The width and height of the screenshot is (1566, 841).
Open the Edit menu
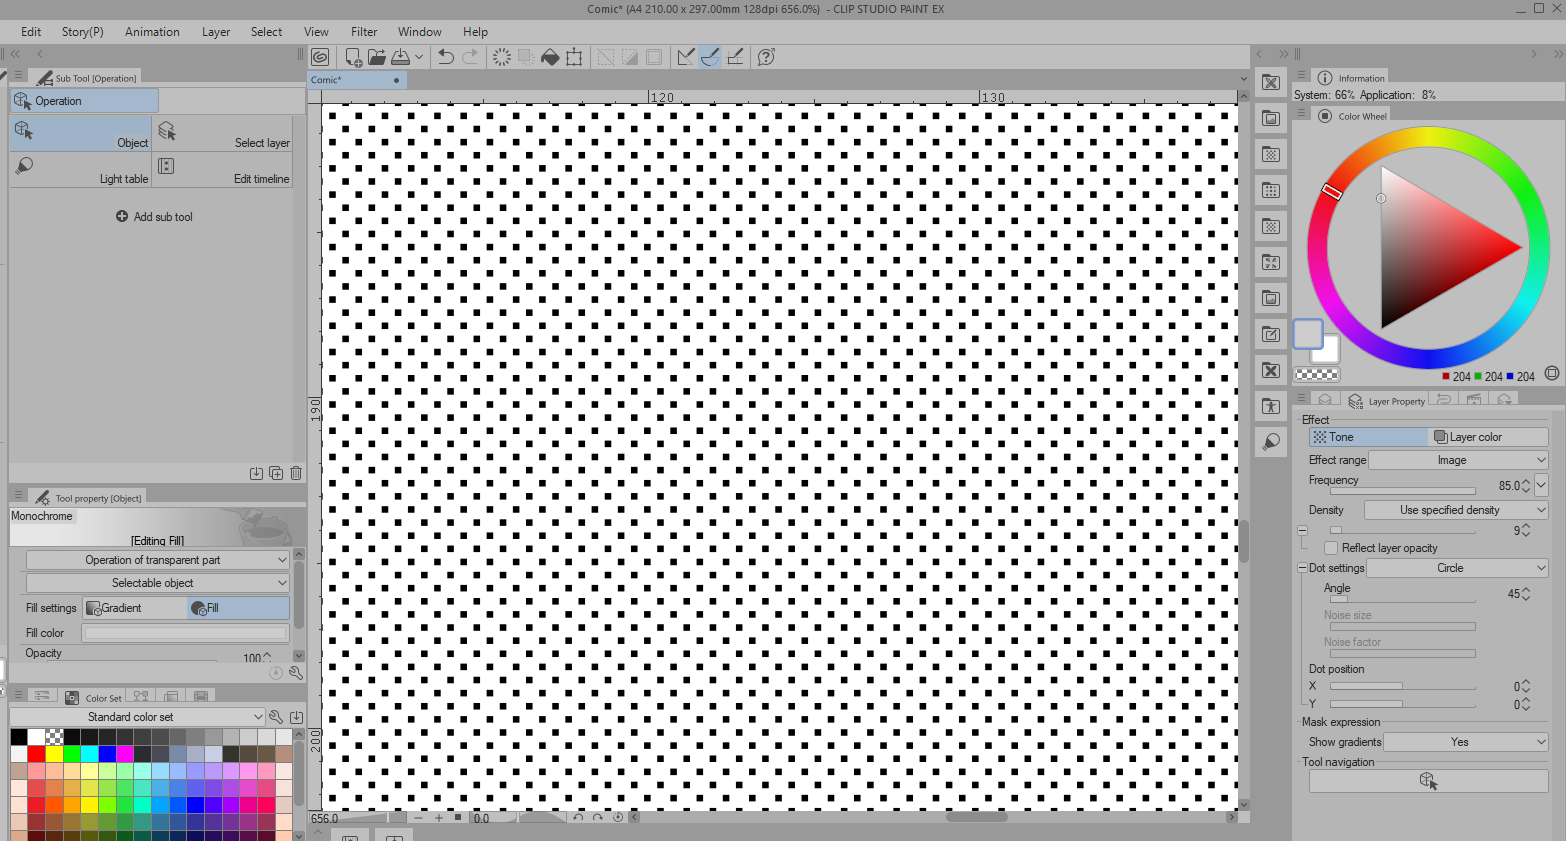coord(31,32)
